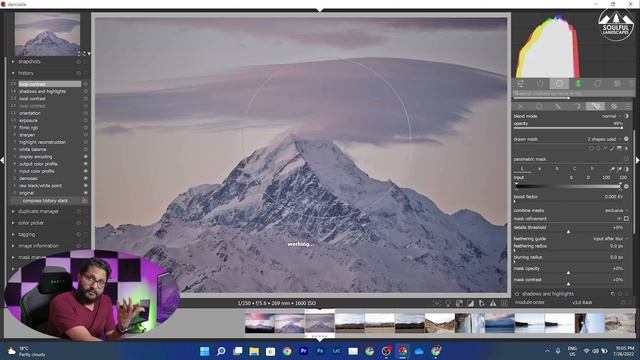Toggle soft proofing icon below image
This screenshot has width=640, height=360.
pos(482,303)
